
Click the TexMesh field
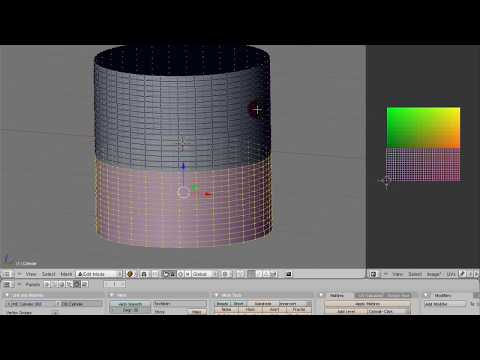click(x=180, y=304)
